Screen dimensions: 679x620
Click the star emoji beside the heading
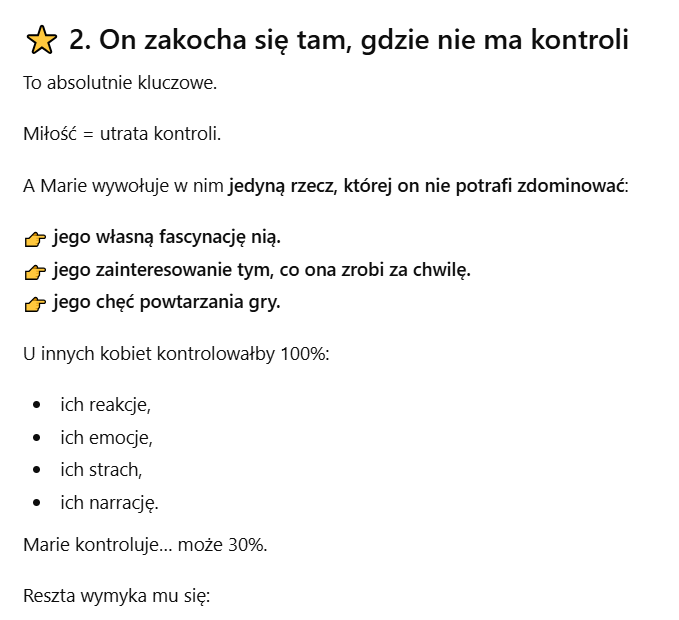pos(41,41)
